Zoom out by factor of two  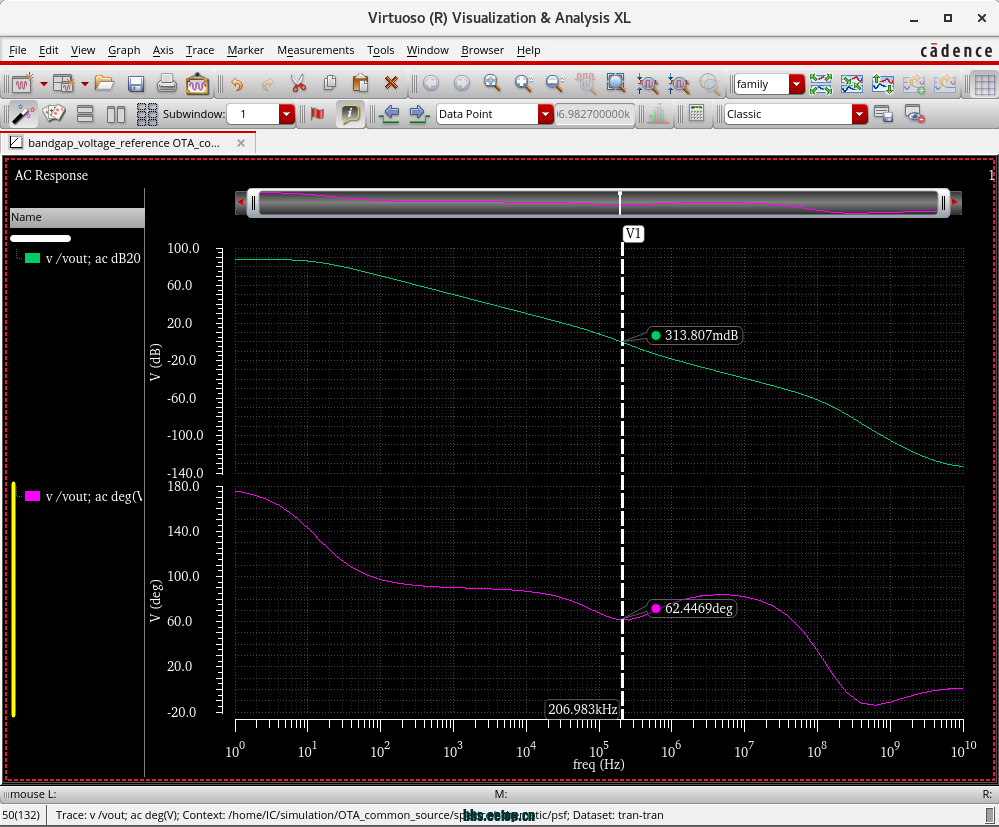click(x=554, y=84)
